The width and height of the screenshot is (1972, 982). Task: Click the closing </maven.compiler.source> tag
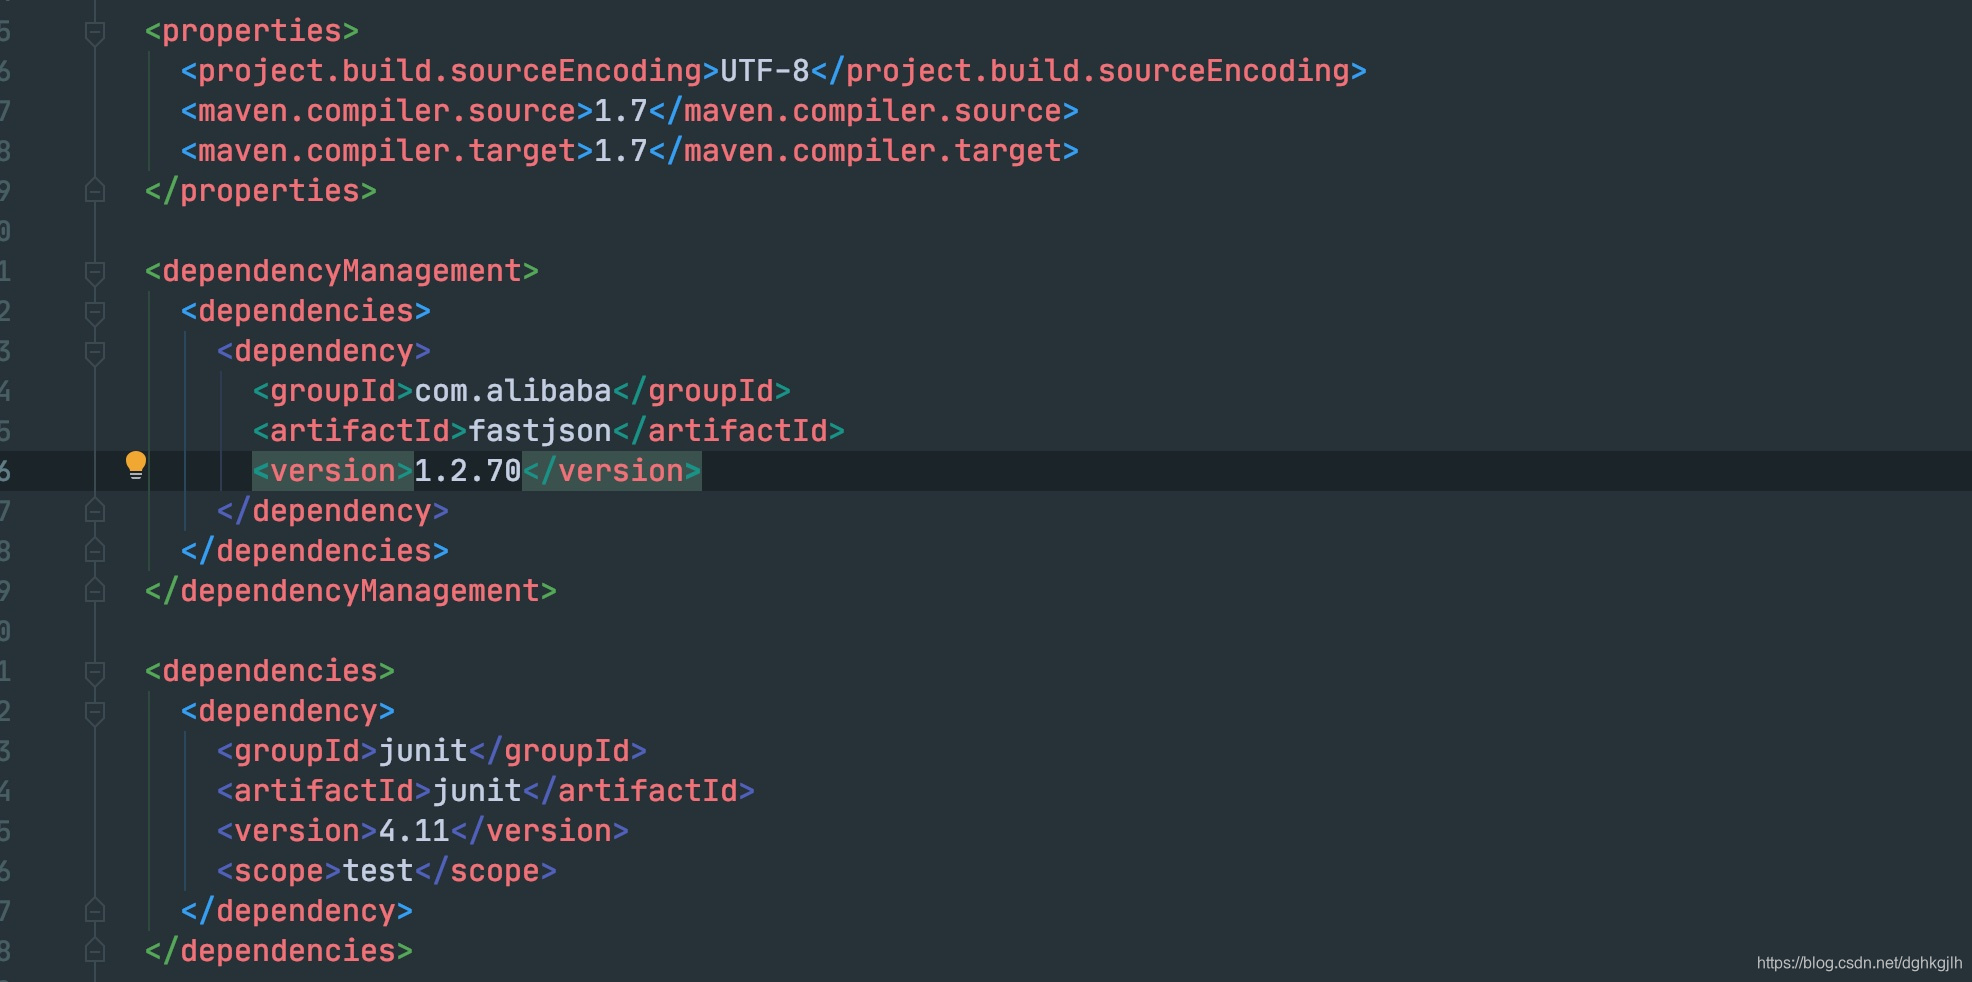click(864, 111)
